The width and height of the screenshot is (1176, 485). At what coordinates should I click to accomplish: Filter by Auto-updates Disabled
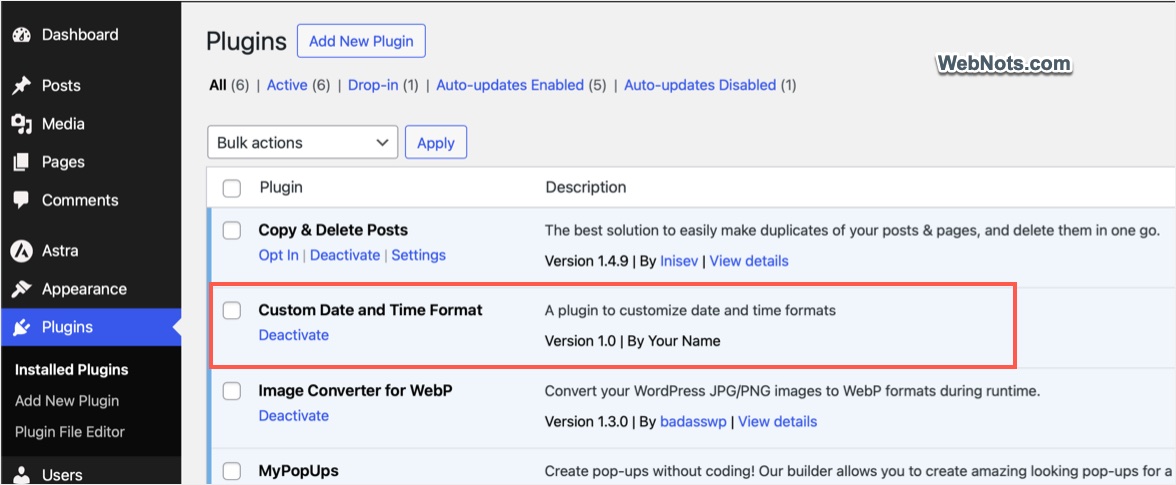[700, 85]
